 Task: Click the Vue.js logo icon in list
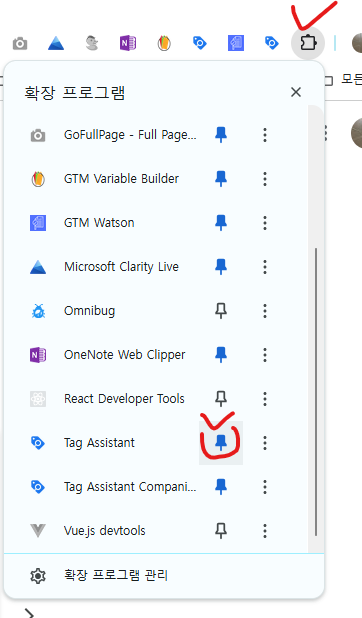pyautogui.click(x=38, y=531)
